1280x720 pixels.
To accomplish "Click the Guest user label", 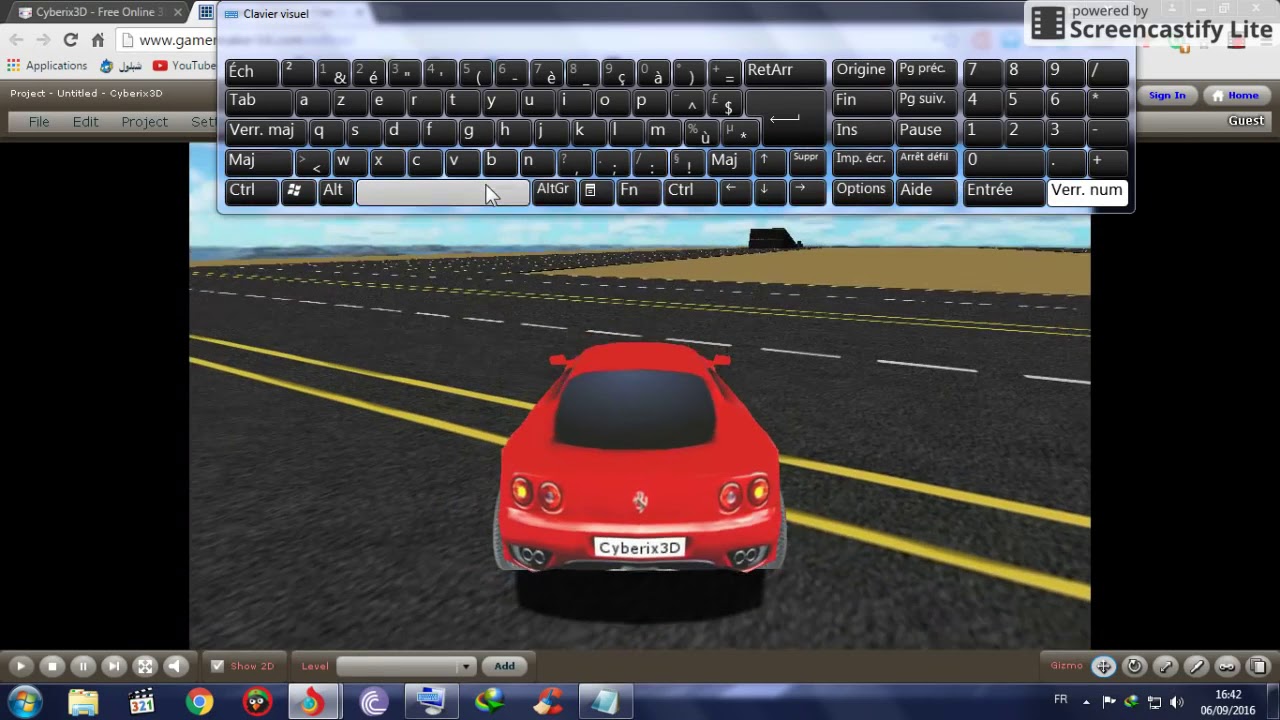I will click(1246, 121).
